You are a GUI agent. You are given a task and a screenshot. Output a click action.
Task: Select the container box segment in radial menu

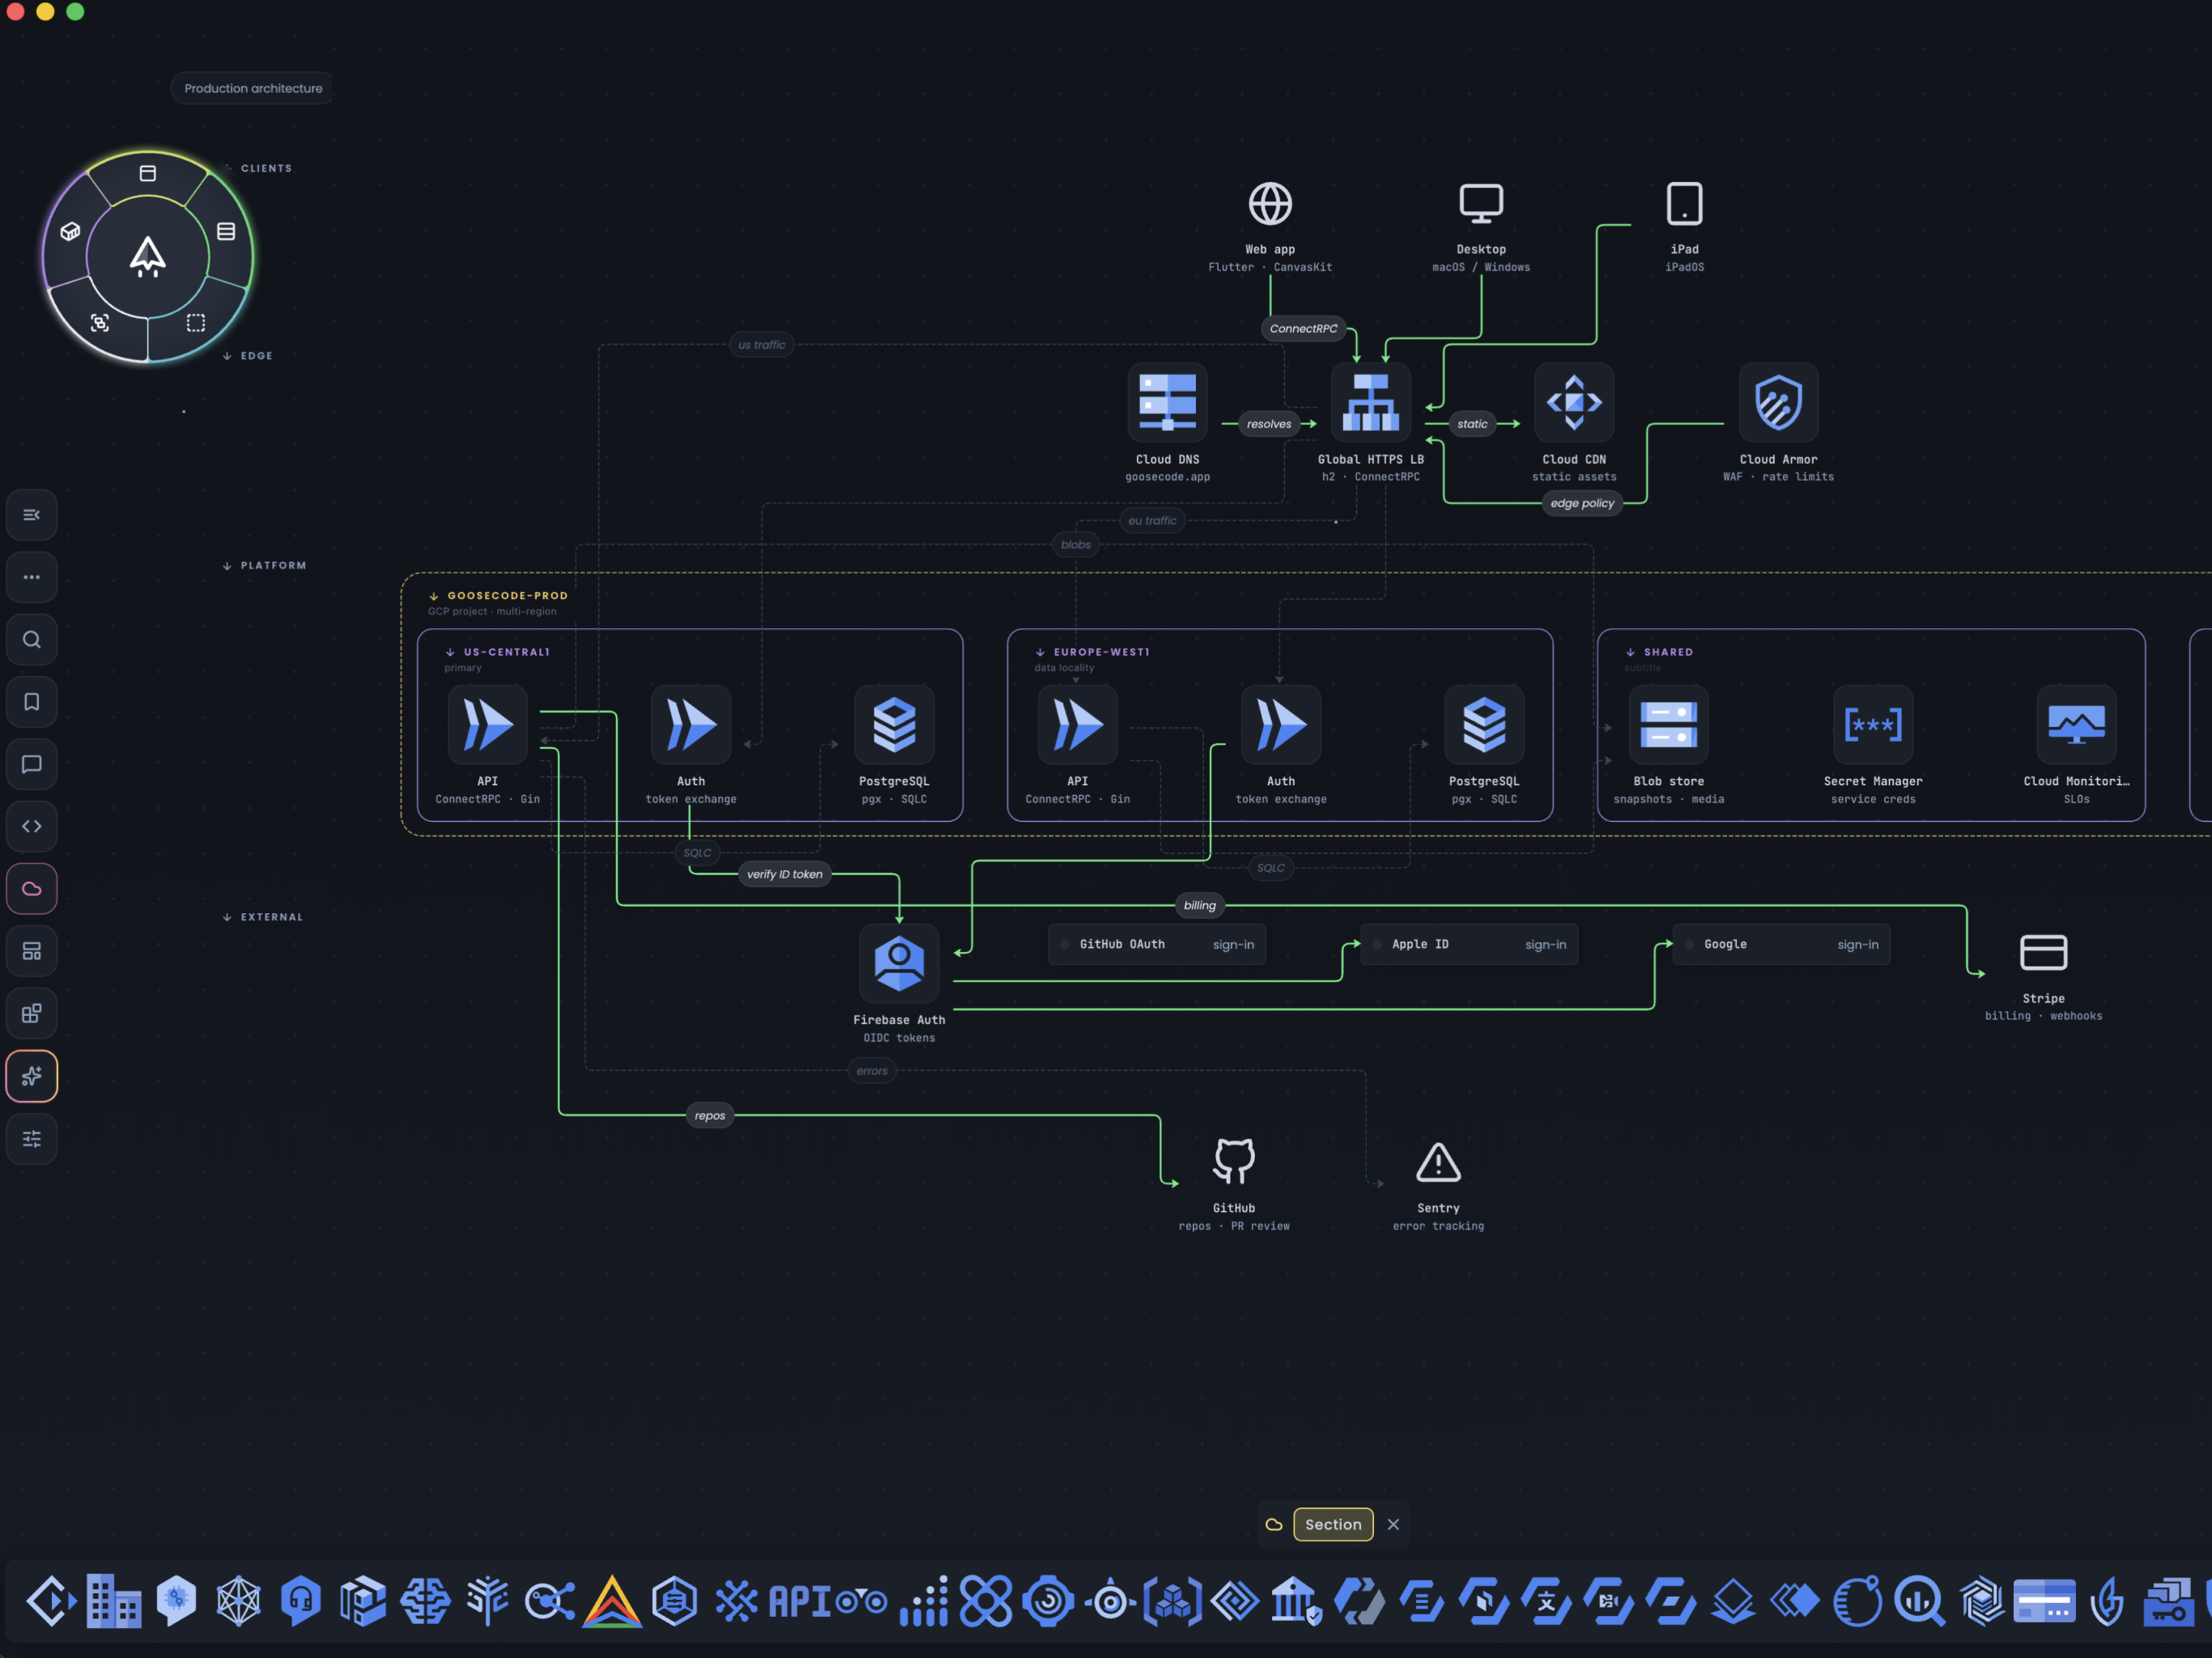[70, 231]
